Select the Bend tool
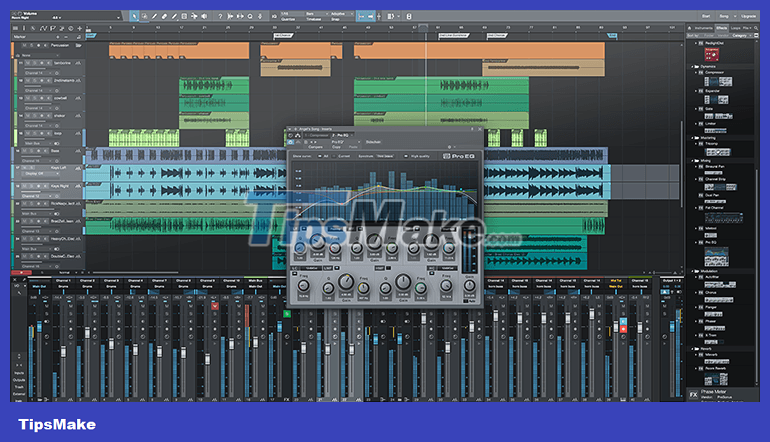This screenshot has width=770, height=442. (194, 16)
